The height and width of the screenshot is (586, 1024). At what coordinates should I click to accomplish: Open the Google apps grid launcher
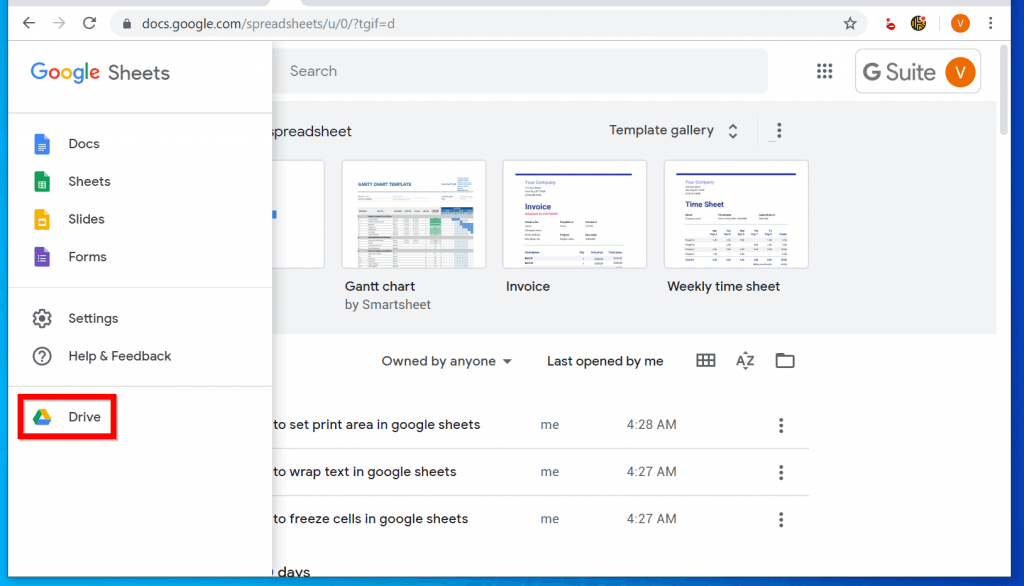[824, 71]
